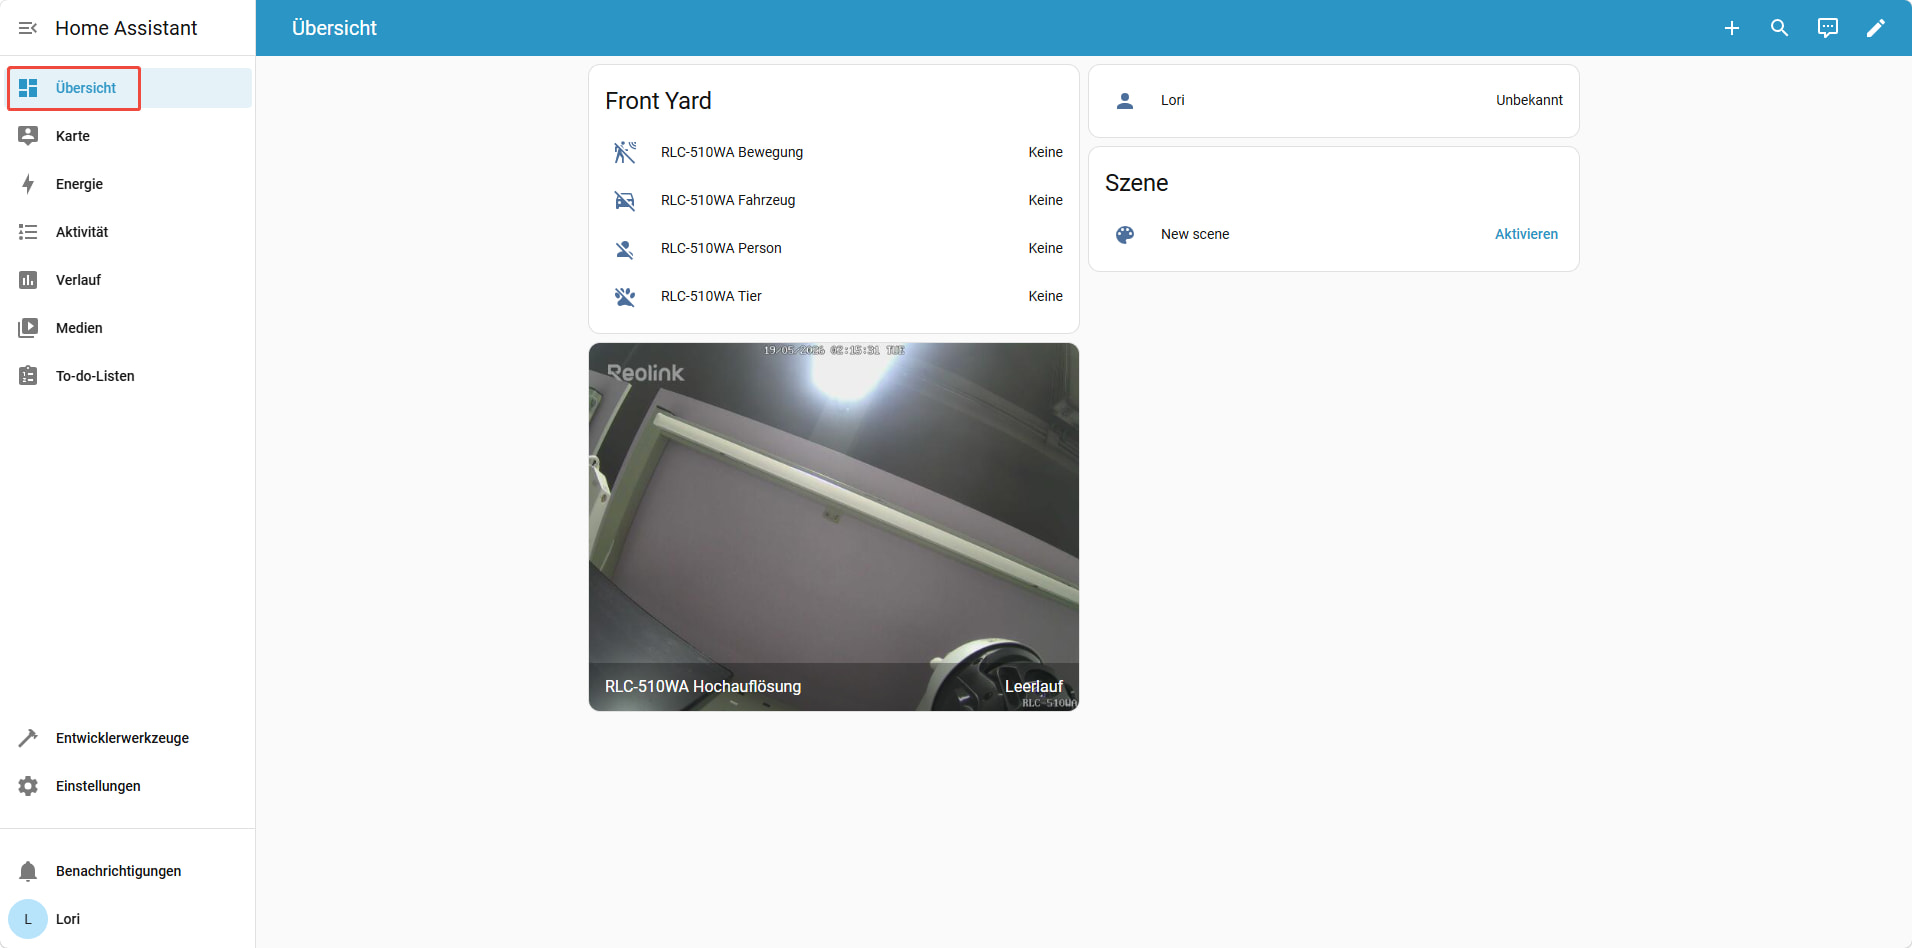
Task: Click the Karte map icon
Action: pos(28,136)
